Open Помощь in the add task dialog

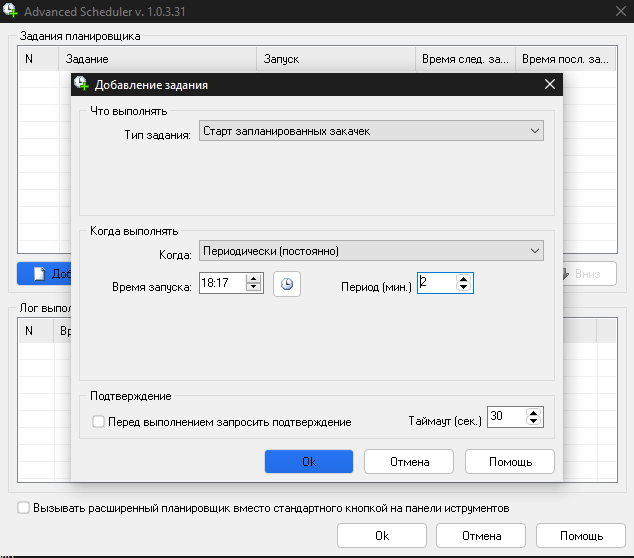510,462
